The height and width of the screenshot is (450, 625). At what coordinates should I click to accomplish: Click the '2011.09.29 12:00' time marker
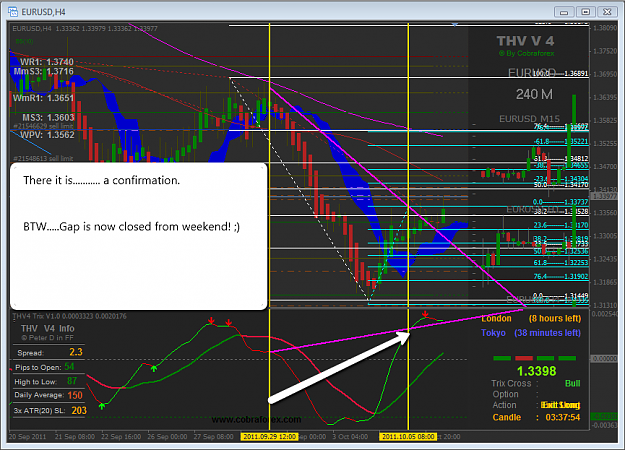pyautogui.click(x=269, y=437)
